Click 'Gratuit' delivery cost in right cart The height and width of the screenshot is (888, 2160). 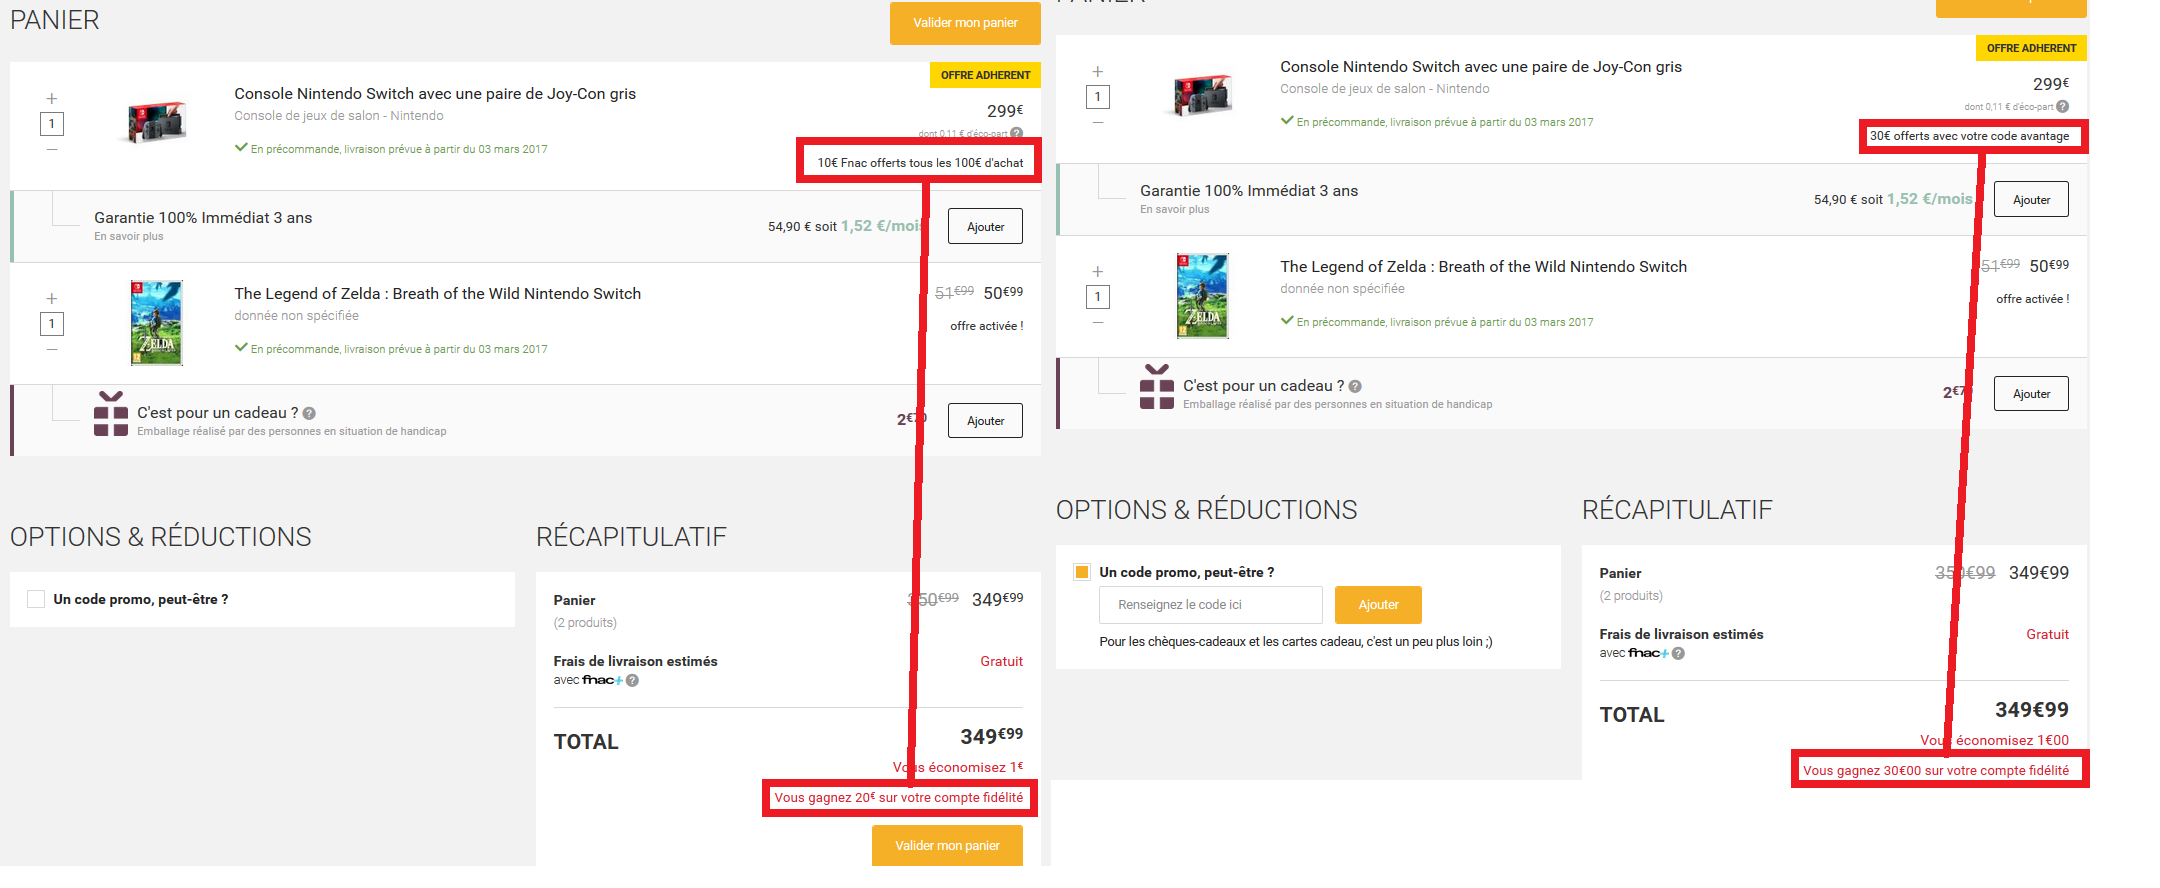[2048, 634]
